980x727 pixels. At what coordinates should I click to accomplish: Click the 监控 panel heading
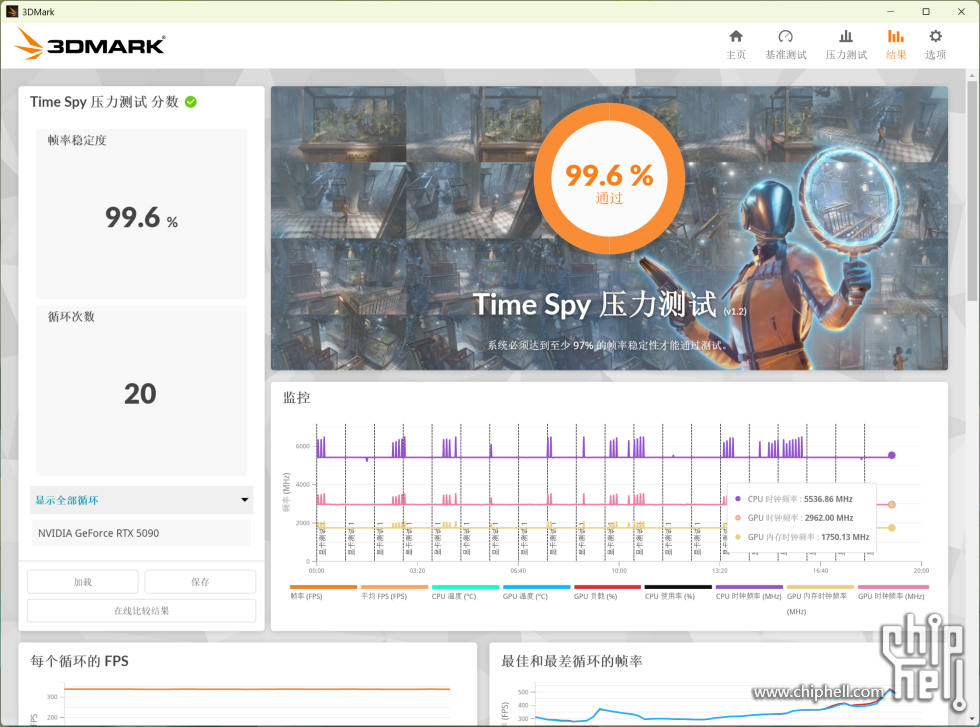pos(297,398)
